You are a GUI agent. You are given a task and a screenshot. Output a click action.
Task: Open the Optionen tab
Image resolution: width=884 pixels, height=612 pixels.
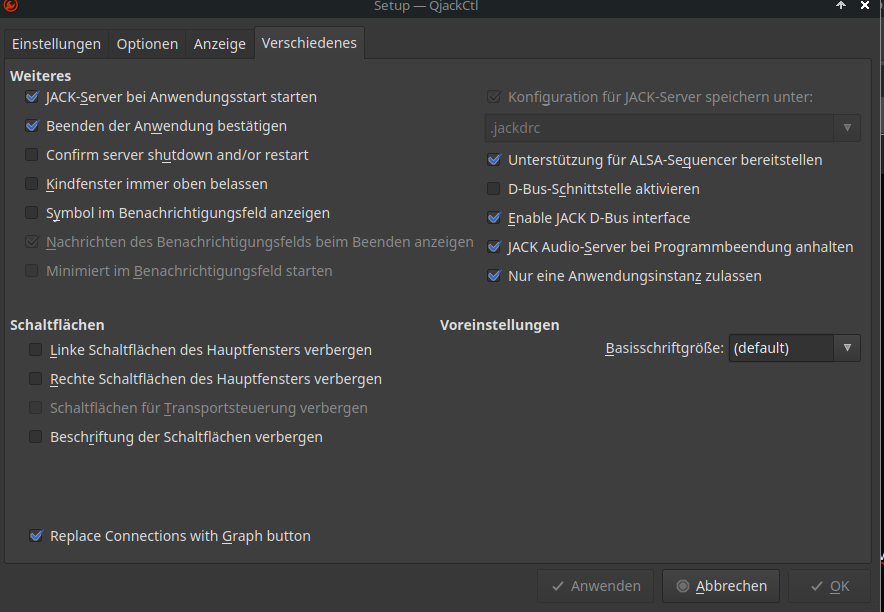(147, 44)
